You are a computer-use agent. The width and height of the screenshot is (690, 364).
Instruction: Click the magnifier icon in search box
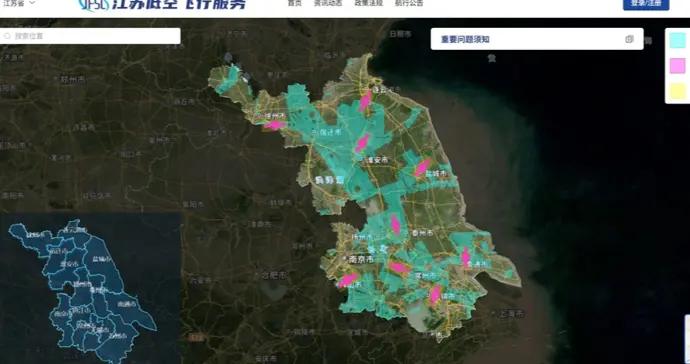(7, 36)
